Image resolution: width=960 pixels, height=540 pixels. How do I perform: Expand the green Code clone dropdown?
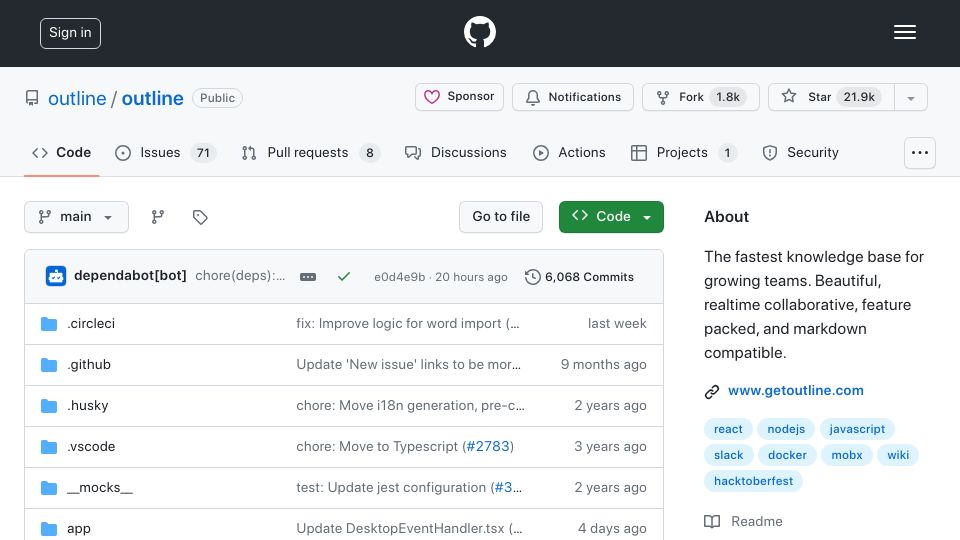tap(611, 217)
